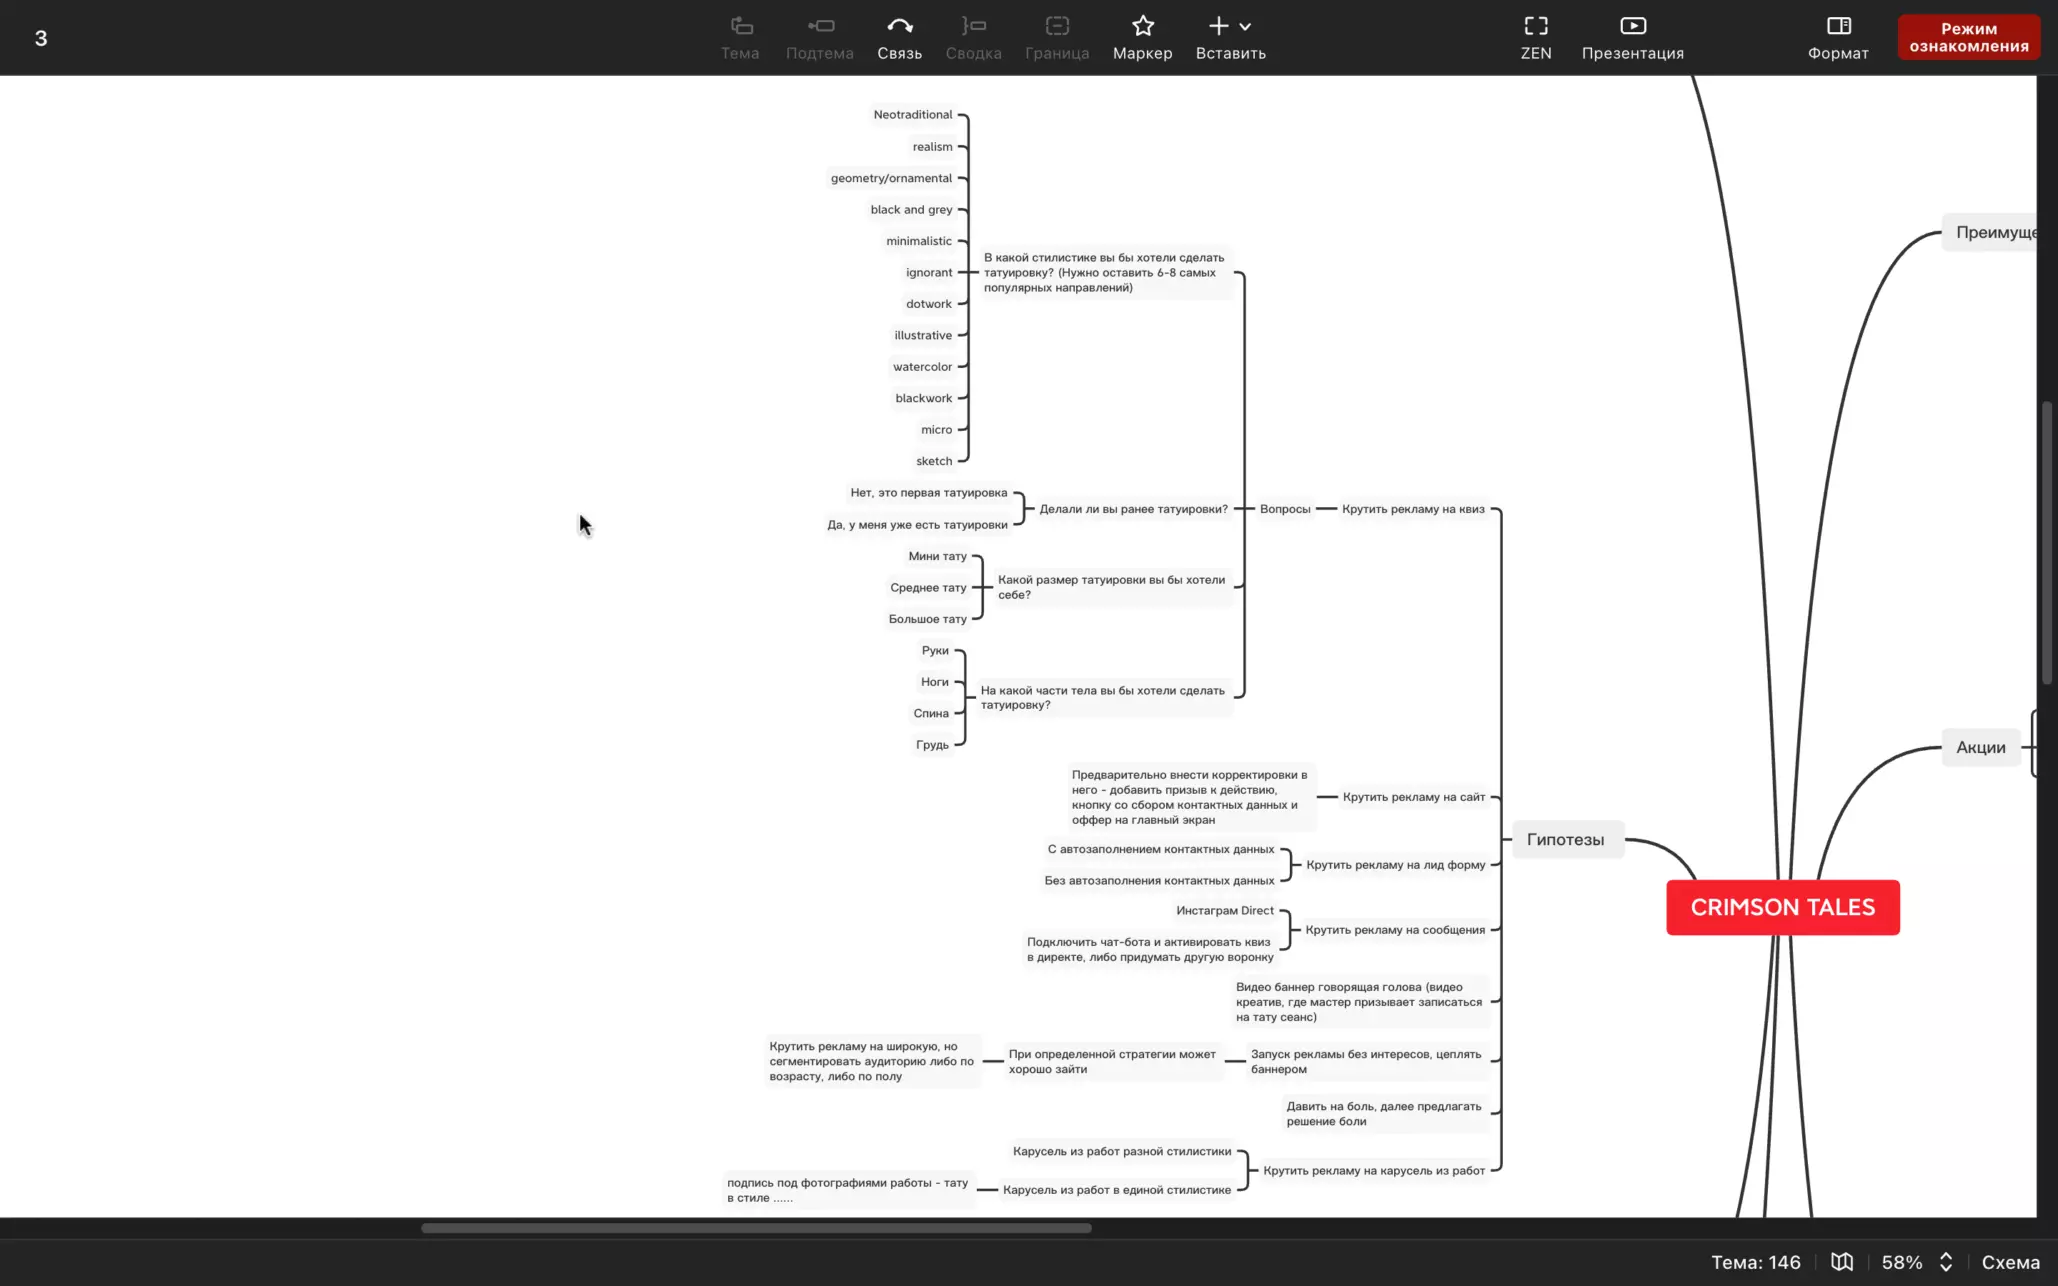2058x1286 pixels.
Task: Click the Сводка (Summary) toolbar icon
Action: point(973,27)
